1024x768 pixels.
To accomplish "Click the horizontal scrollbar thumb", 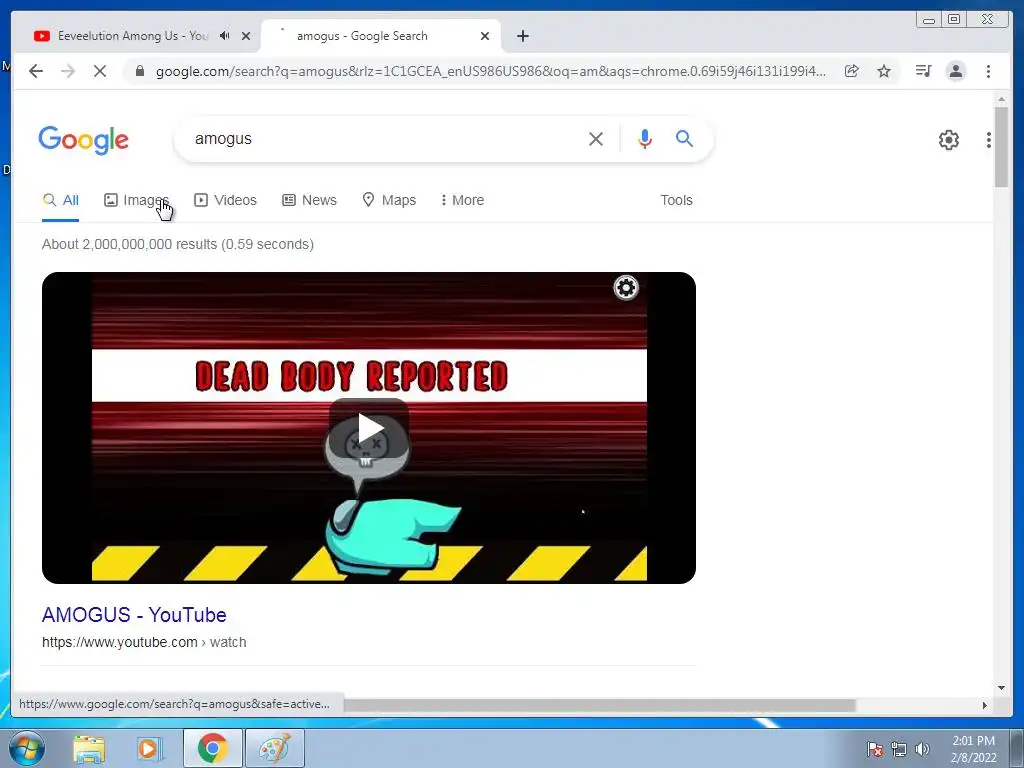I will tap(600, 705).
